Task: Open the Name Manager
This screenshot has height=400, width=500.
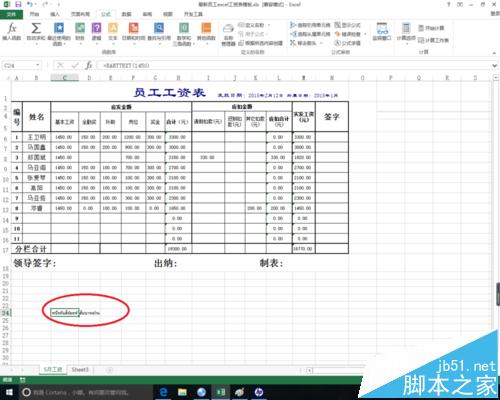Action: point(228,35)
